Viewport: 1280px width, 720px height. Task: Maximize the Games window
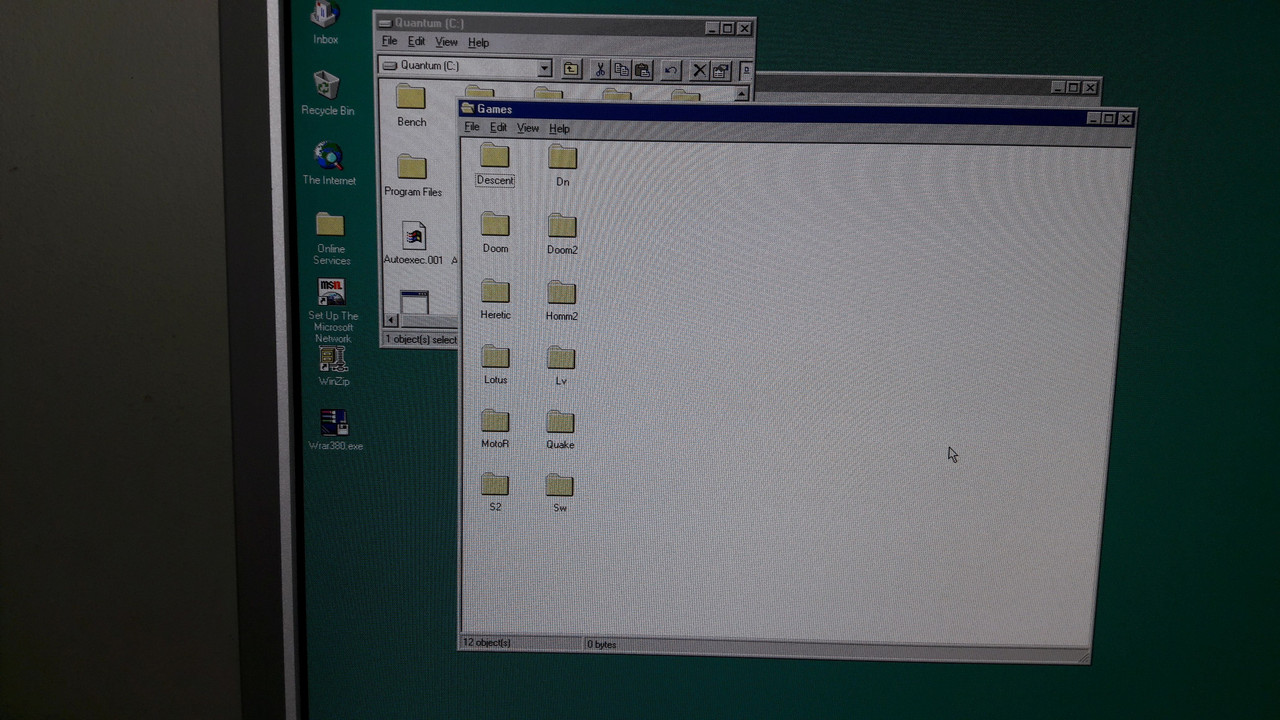pos(1108,118)
